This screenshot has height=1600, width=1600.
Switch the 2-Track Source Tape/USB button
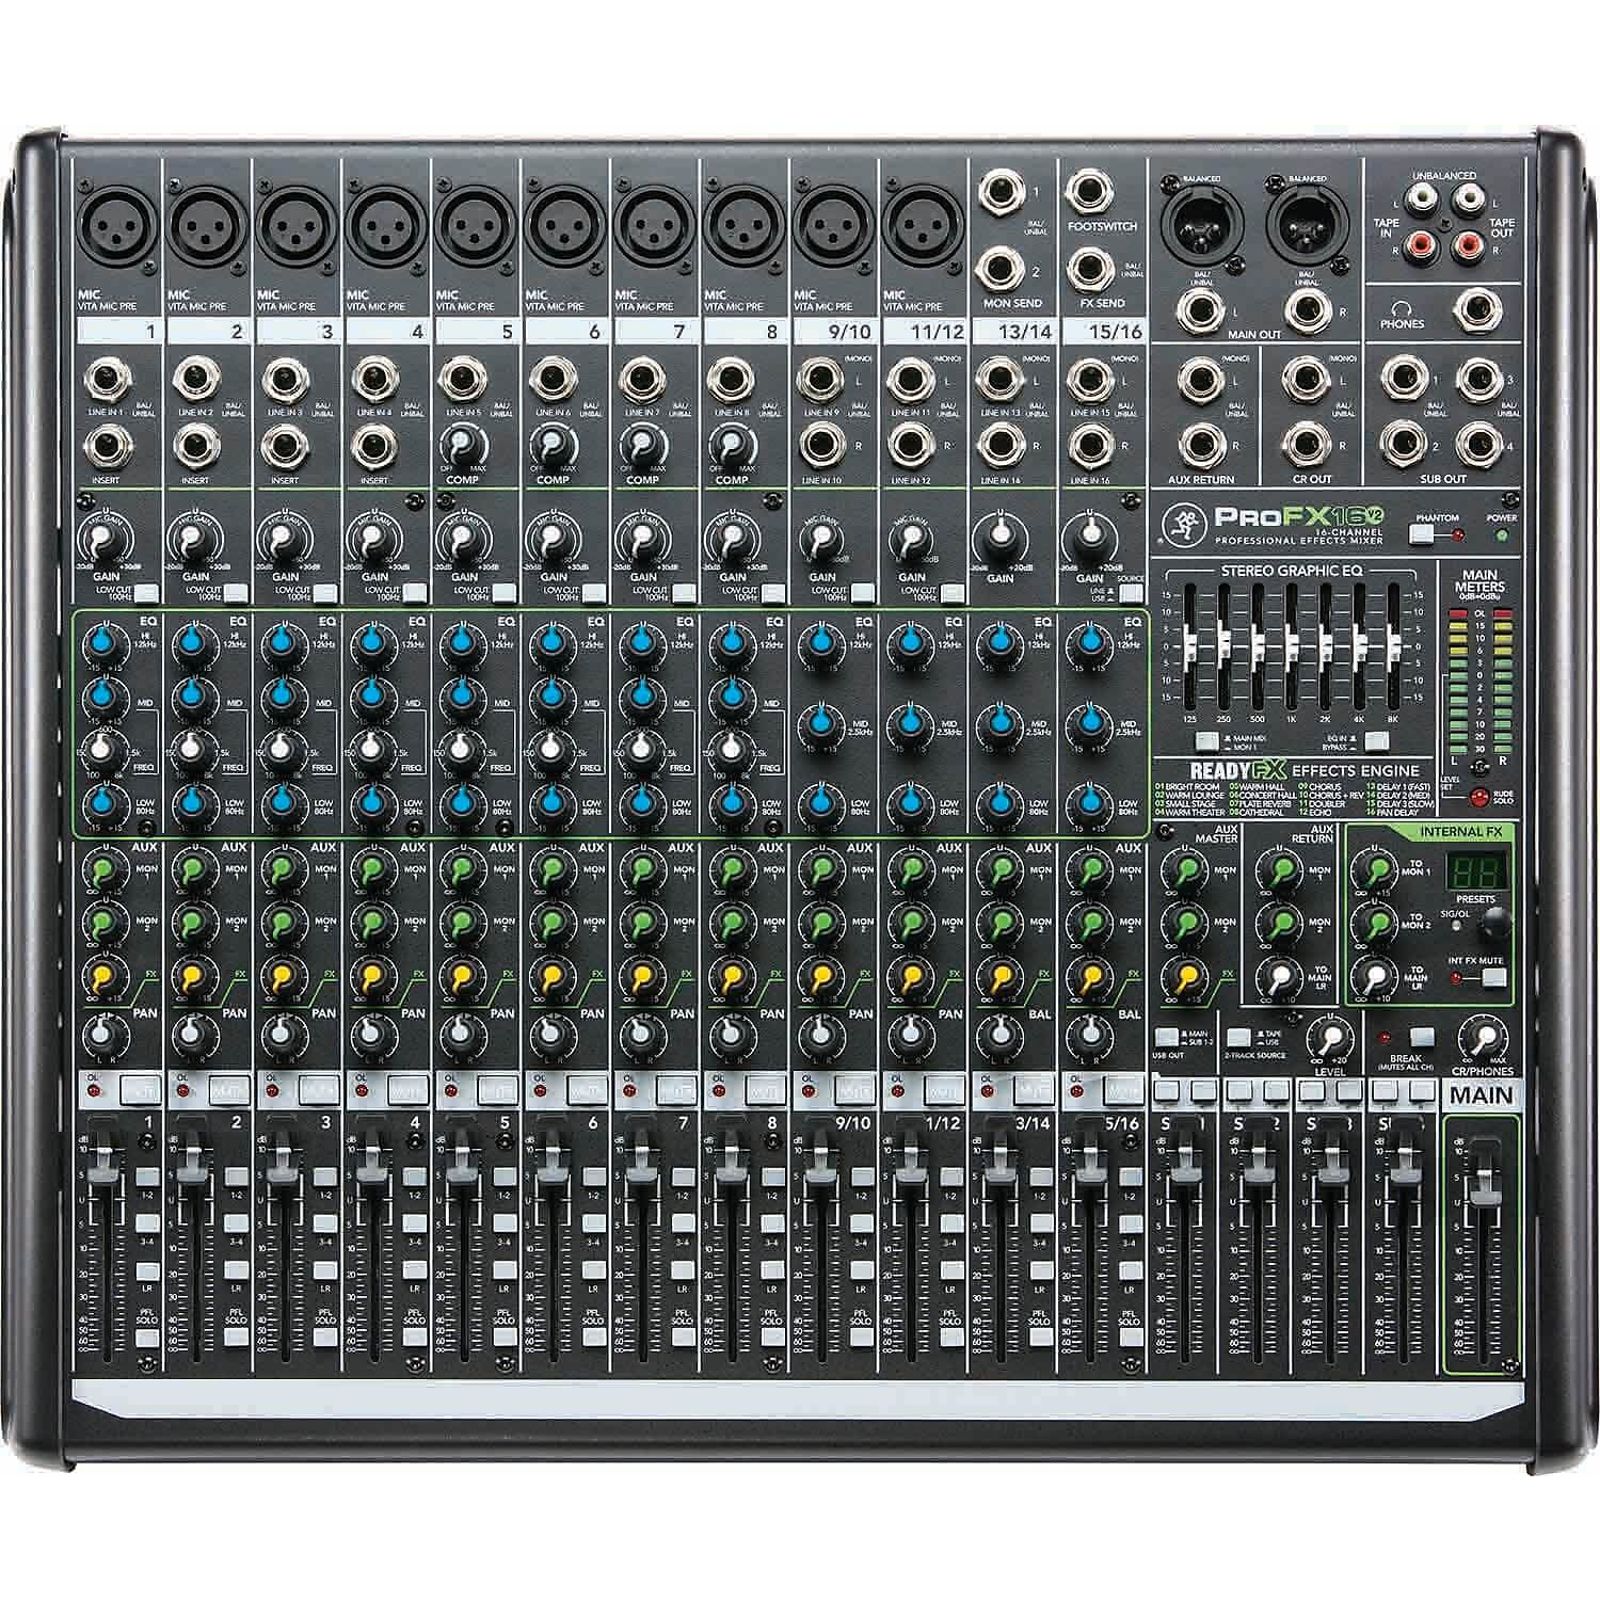(1240, 1038)
